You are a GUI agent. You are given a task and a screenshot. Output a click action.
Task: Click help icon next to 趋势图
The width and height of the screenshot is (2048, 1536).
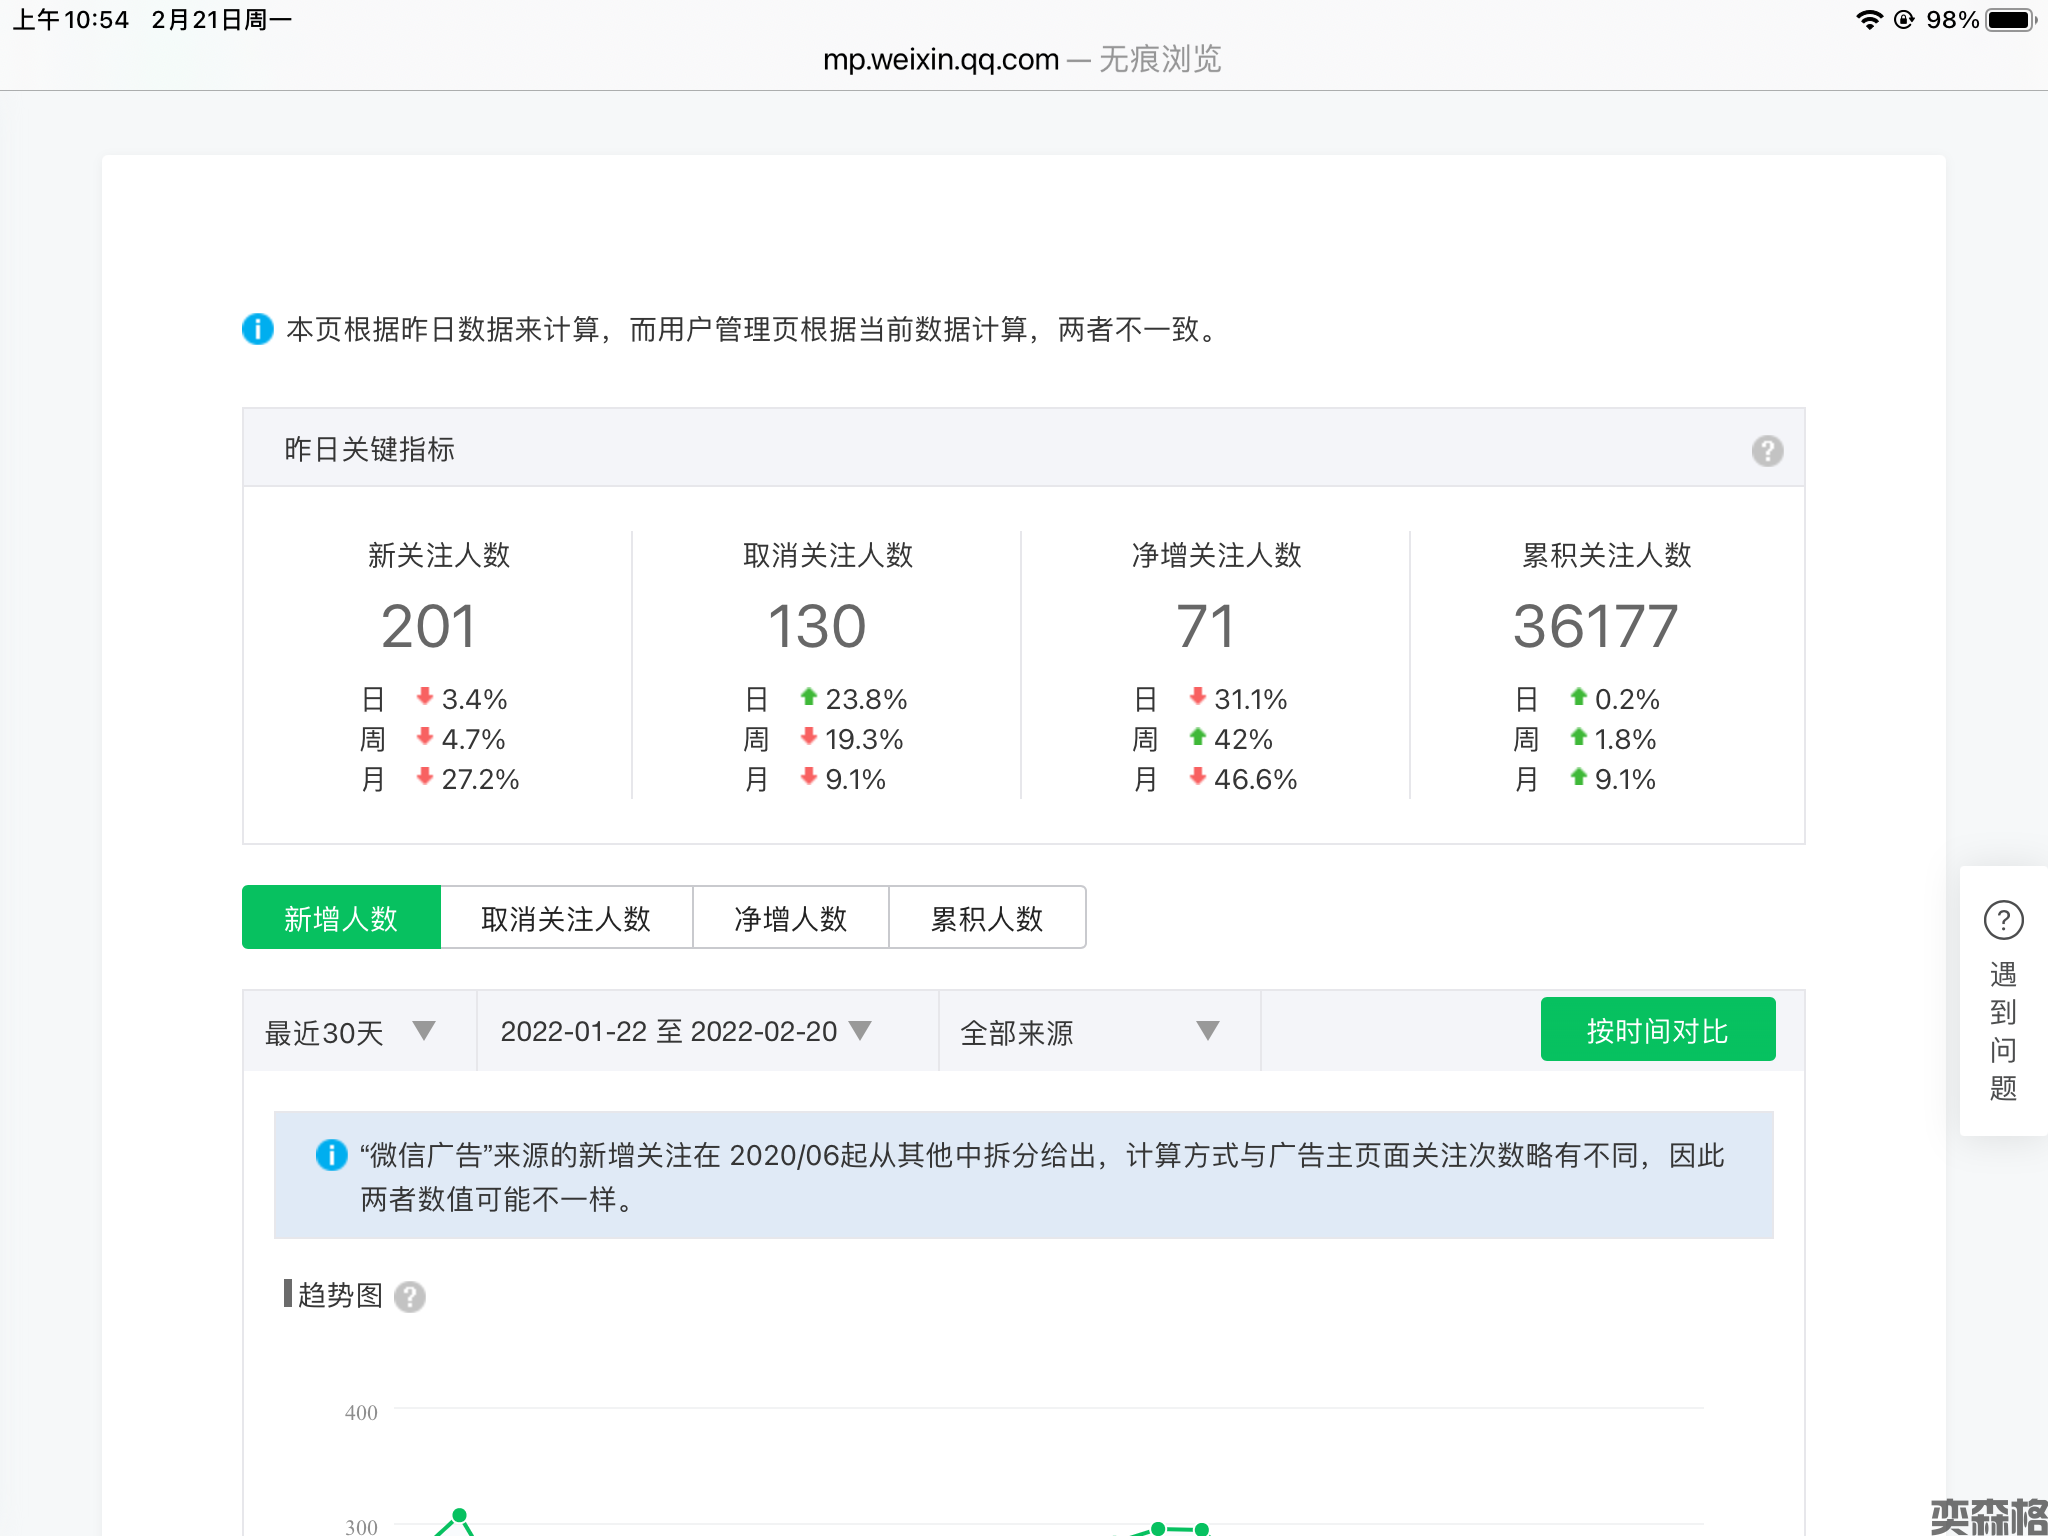tap(409, 1297)
